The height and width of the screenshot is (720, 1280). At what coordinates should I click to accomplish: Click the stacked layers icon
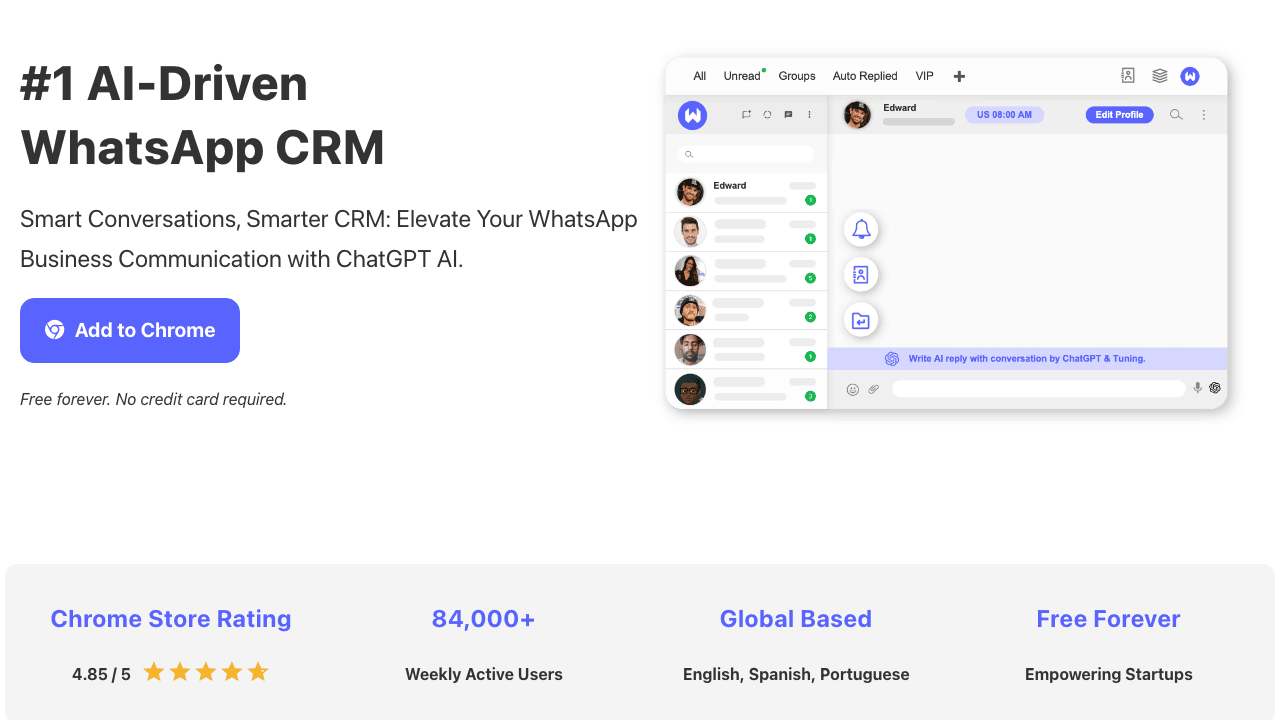[1160, 75]
